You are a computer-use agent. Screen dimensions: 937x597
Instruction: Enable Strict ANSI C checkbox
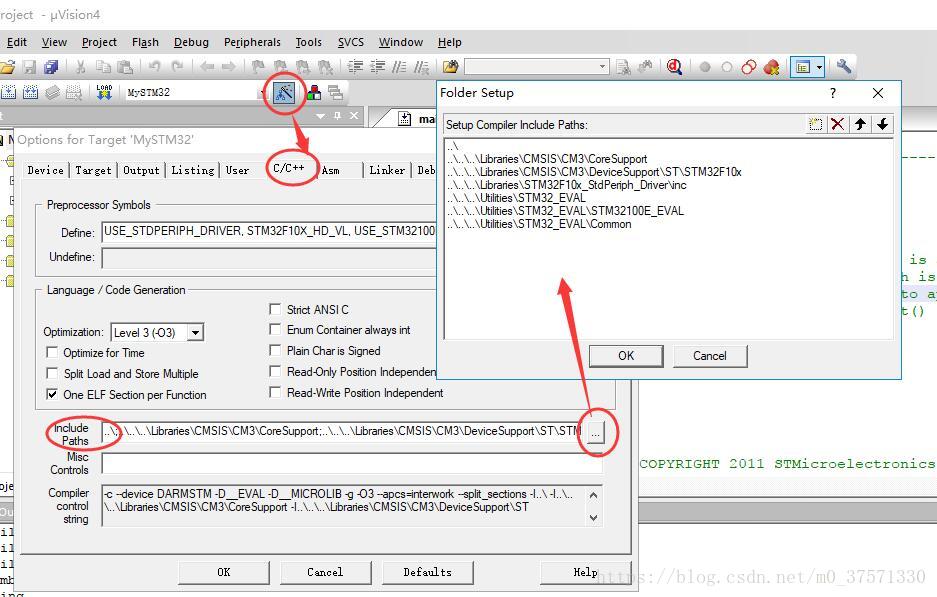[275, 309]
